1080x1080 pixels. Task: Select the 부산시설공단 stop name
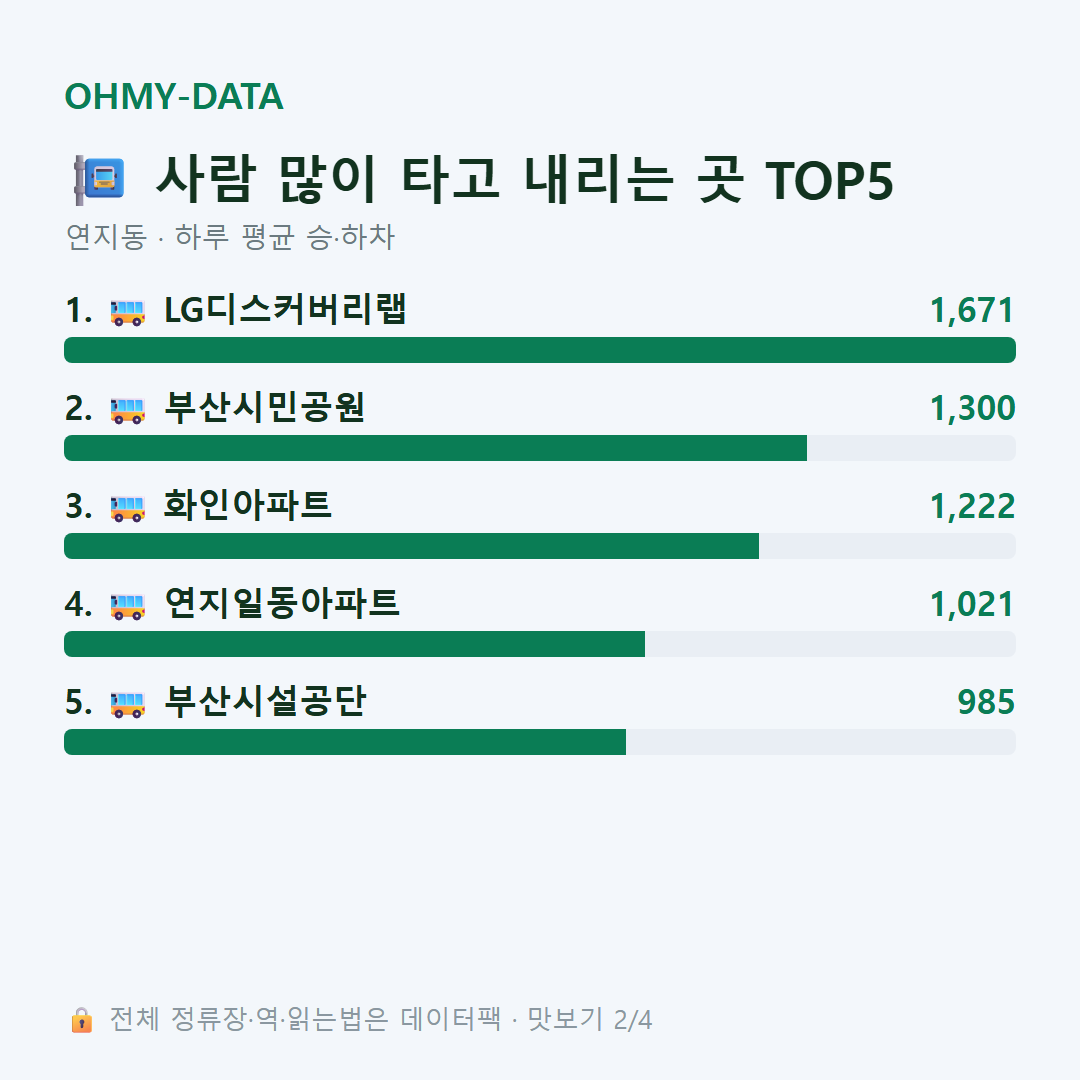265,700
